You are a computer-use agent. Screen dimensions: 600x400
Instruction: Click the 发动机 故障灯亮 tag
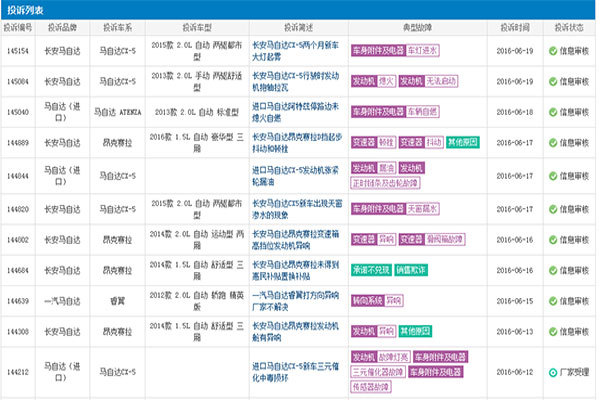tap(381, 357)
